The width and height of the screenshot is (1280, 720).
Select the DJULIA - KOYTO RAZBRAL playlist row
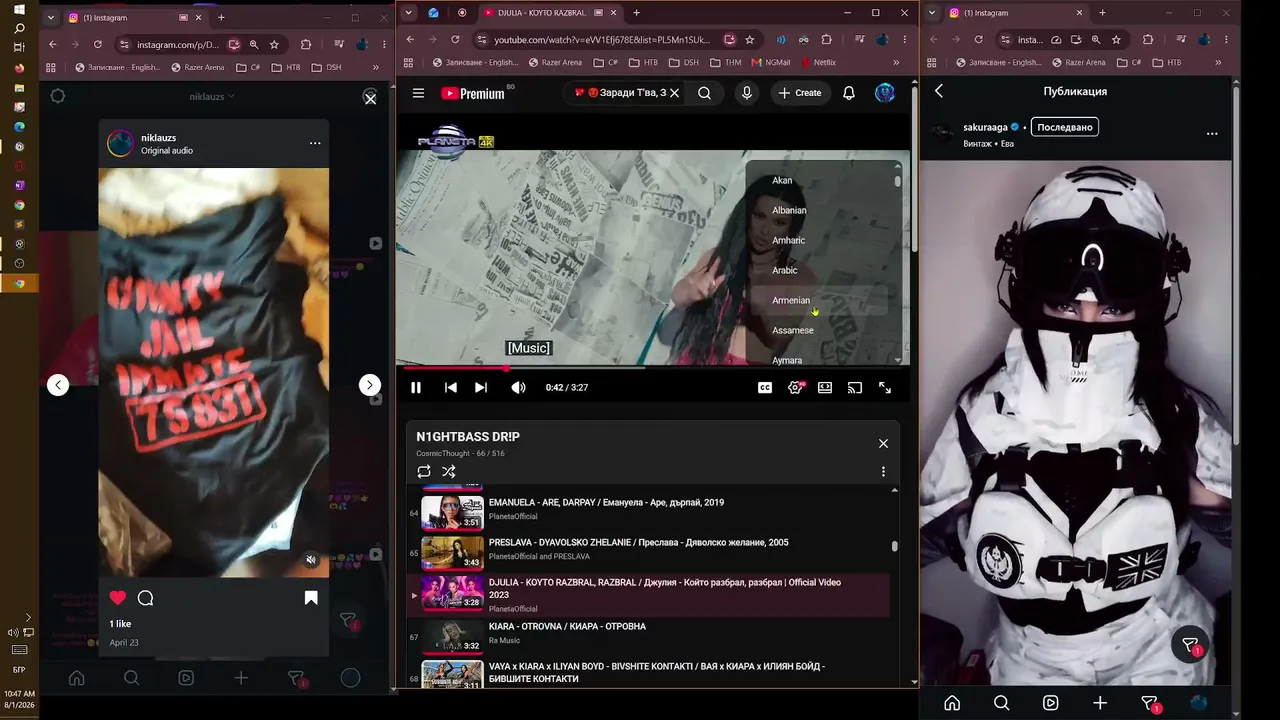click(648, 595)
